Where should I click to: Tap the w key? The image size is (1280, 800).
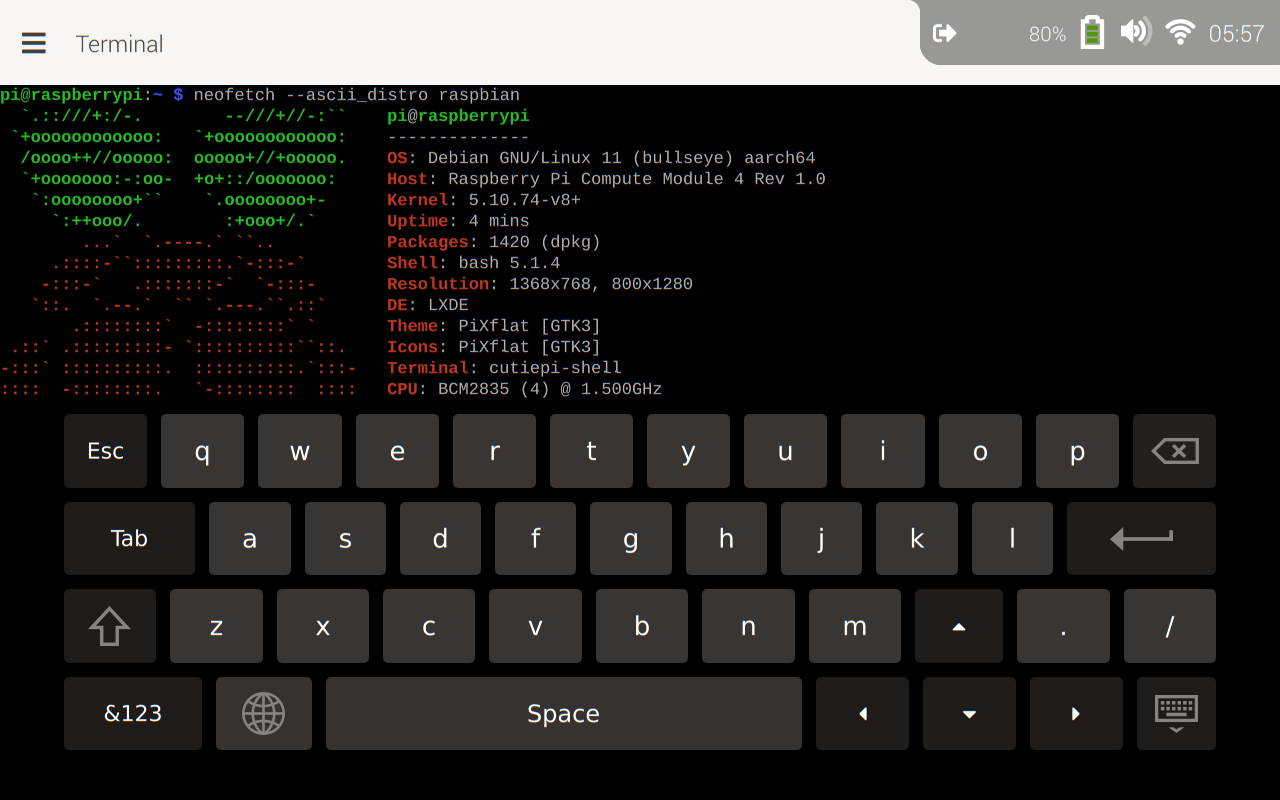[x=300, y=451]
